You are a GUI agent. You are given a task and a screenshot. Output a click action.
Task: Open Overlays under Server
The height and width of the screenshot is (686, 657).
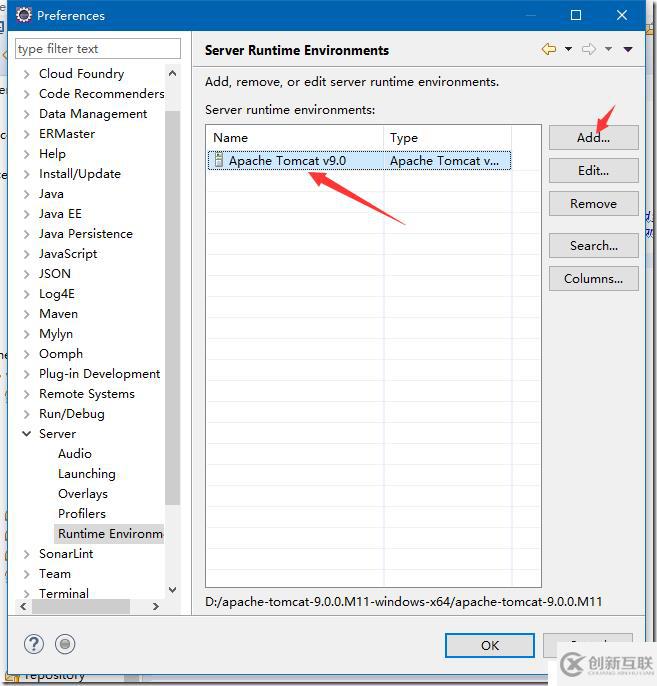[83, 494]
